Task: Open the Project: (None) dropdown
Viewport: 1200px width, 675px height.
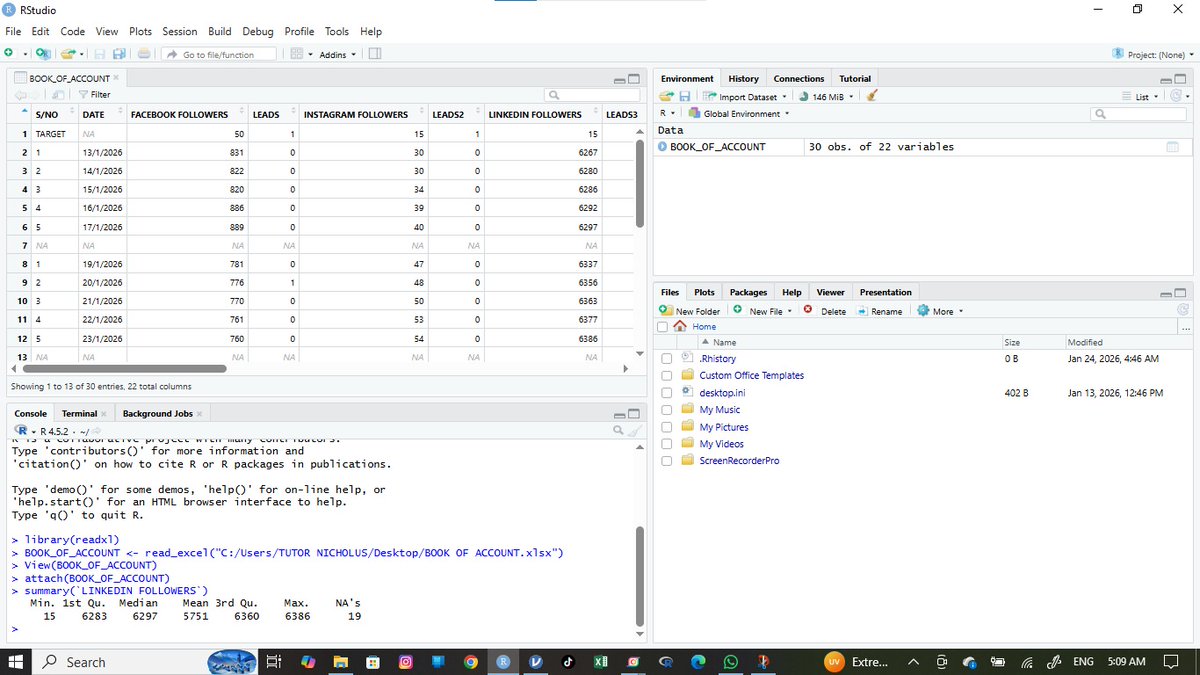Action: click(x=1152, y=54)
